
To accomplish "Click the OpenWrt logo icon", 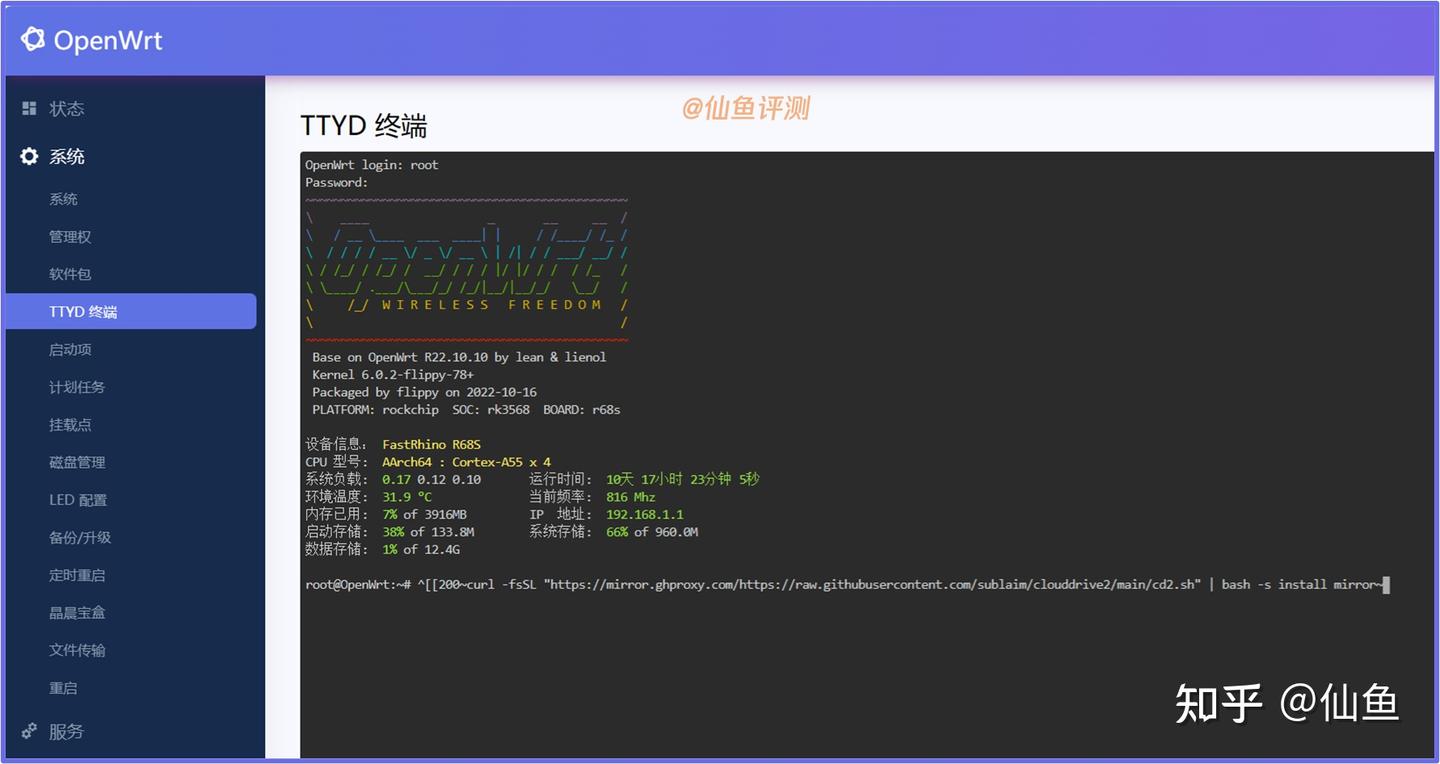I will [x=35, y=38].
